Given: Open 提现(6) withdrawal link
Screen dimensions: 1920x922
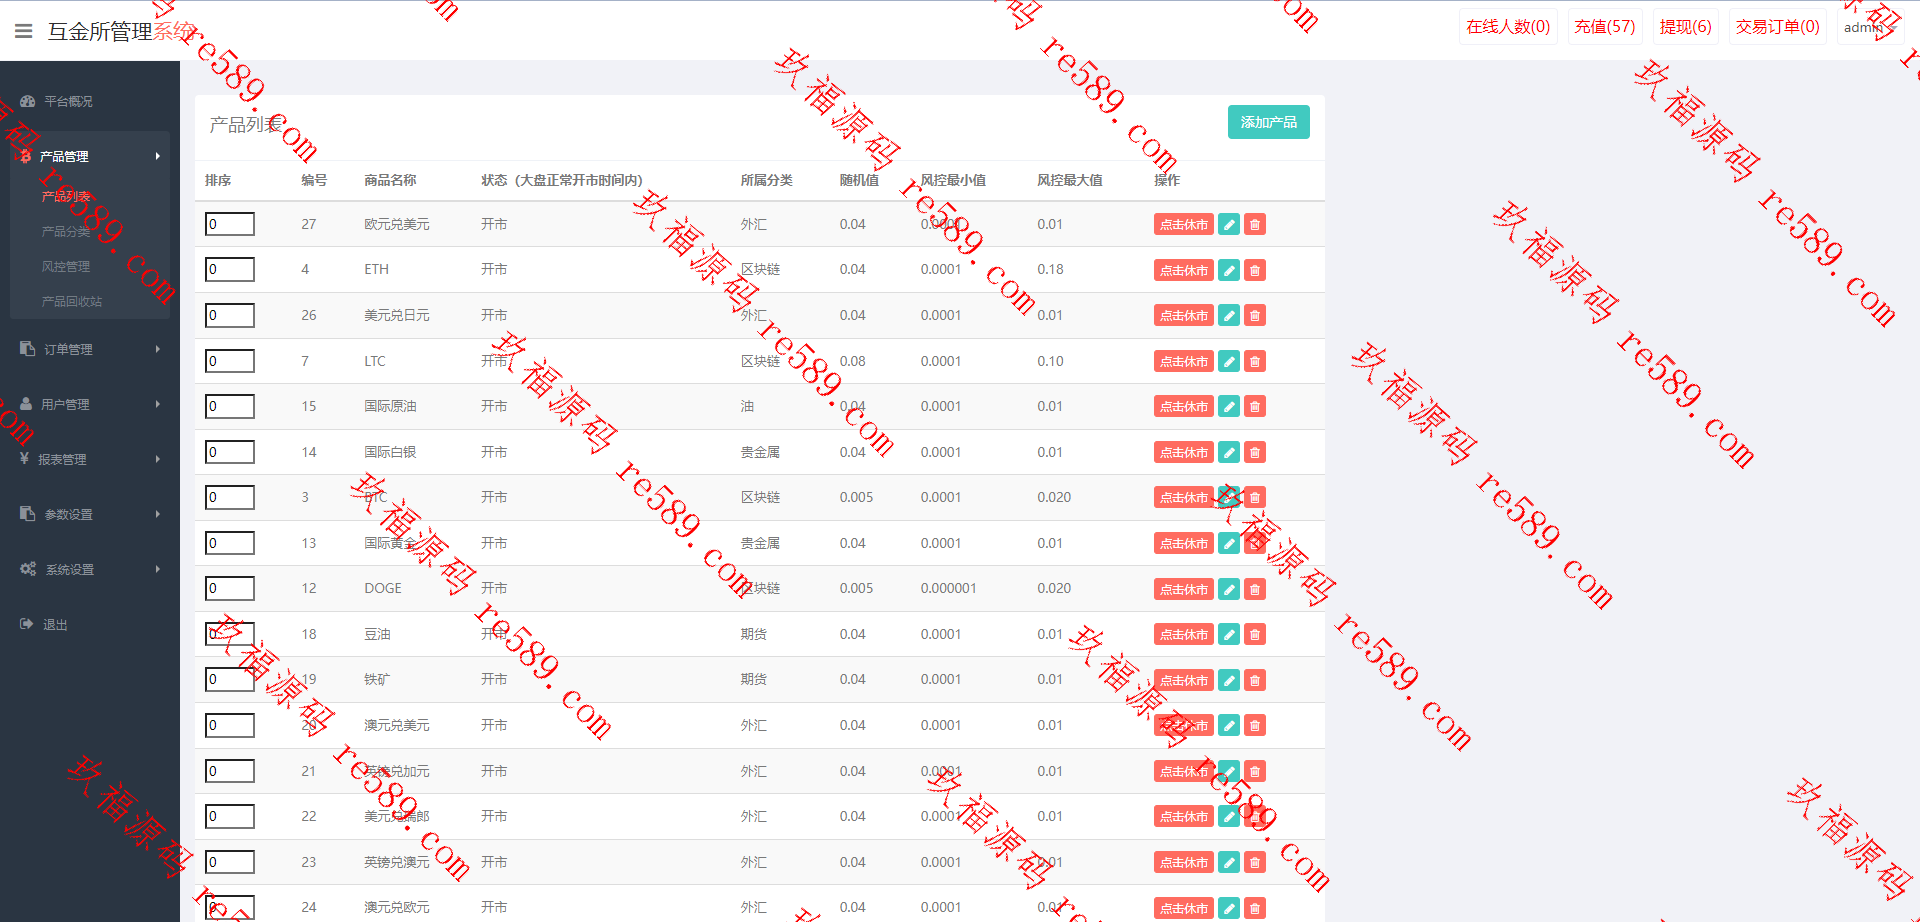Looking at the screenshot, I should 1686,27.
